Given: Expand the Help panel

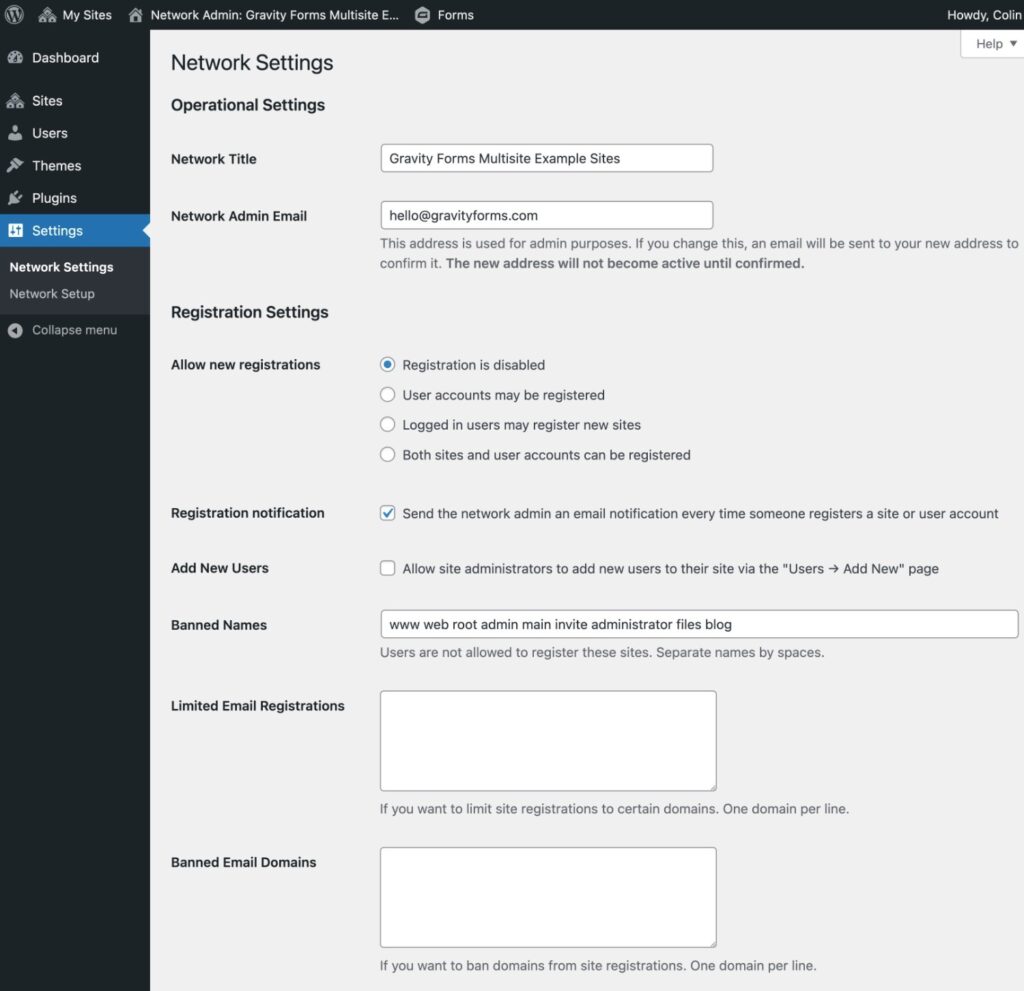Looking at the screenshot, I should (991, 43).
